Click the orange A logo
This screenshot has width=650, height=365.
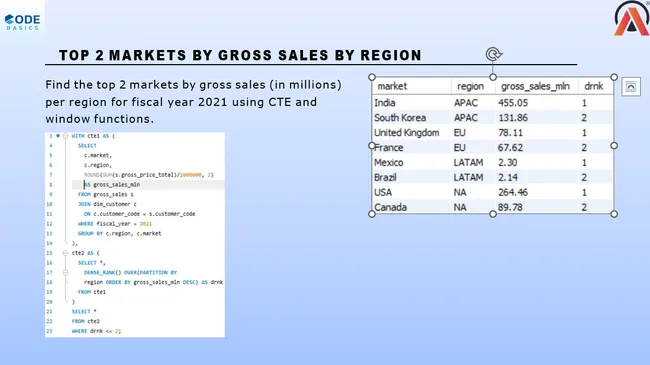point(631,19)
